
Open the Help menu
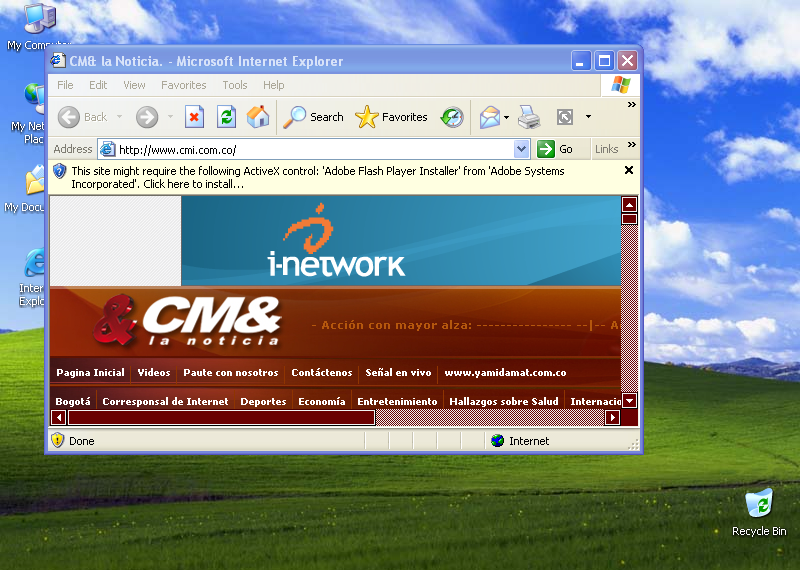click(273, 85)
